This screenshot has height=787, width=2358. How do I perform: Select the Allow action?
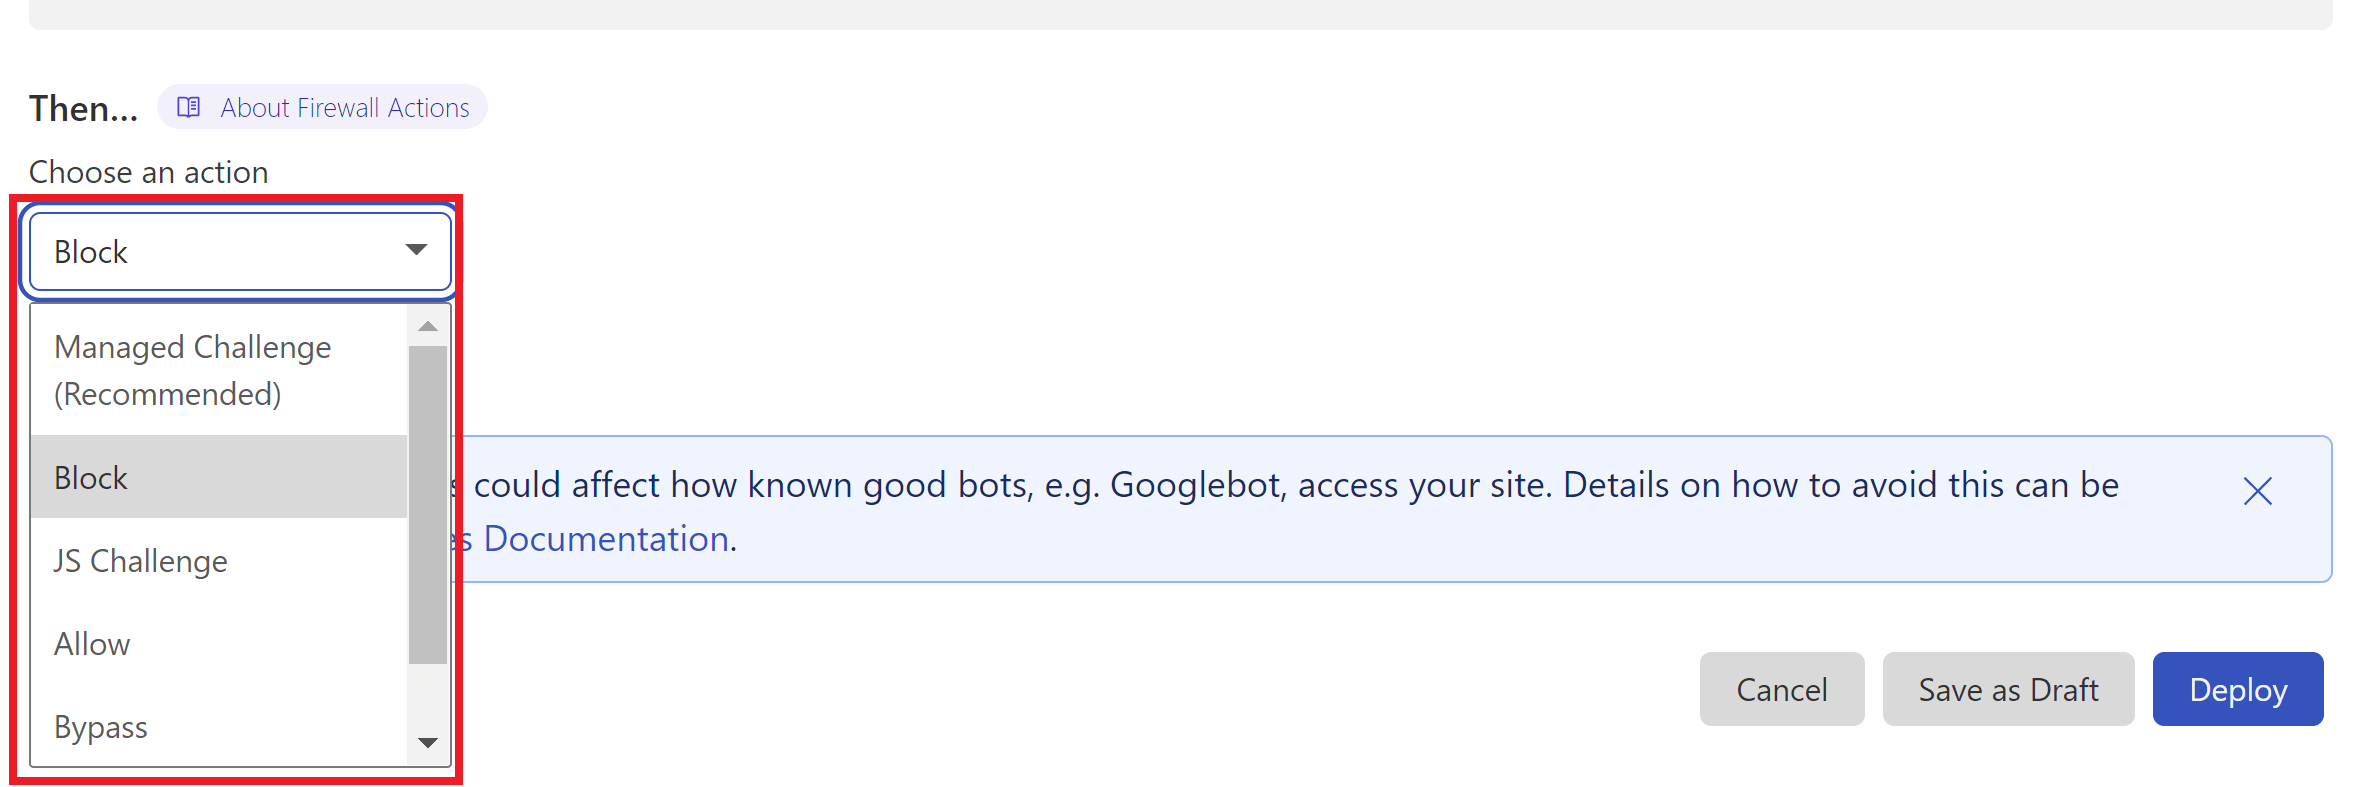[91, 644]
